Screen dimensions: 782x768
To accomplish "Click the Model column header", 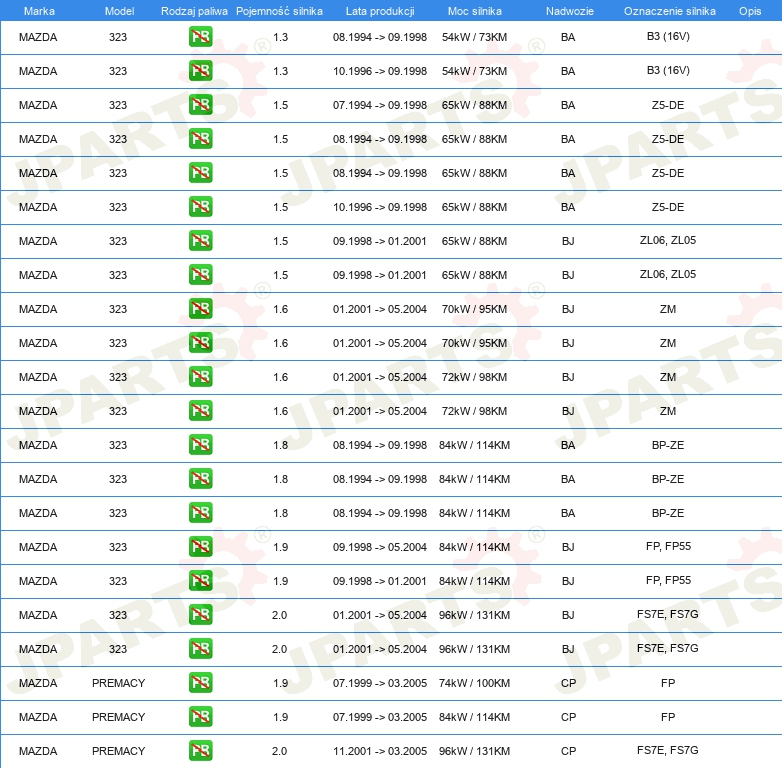I will click(119, 11).
